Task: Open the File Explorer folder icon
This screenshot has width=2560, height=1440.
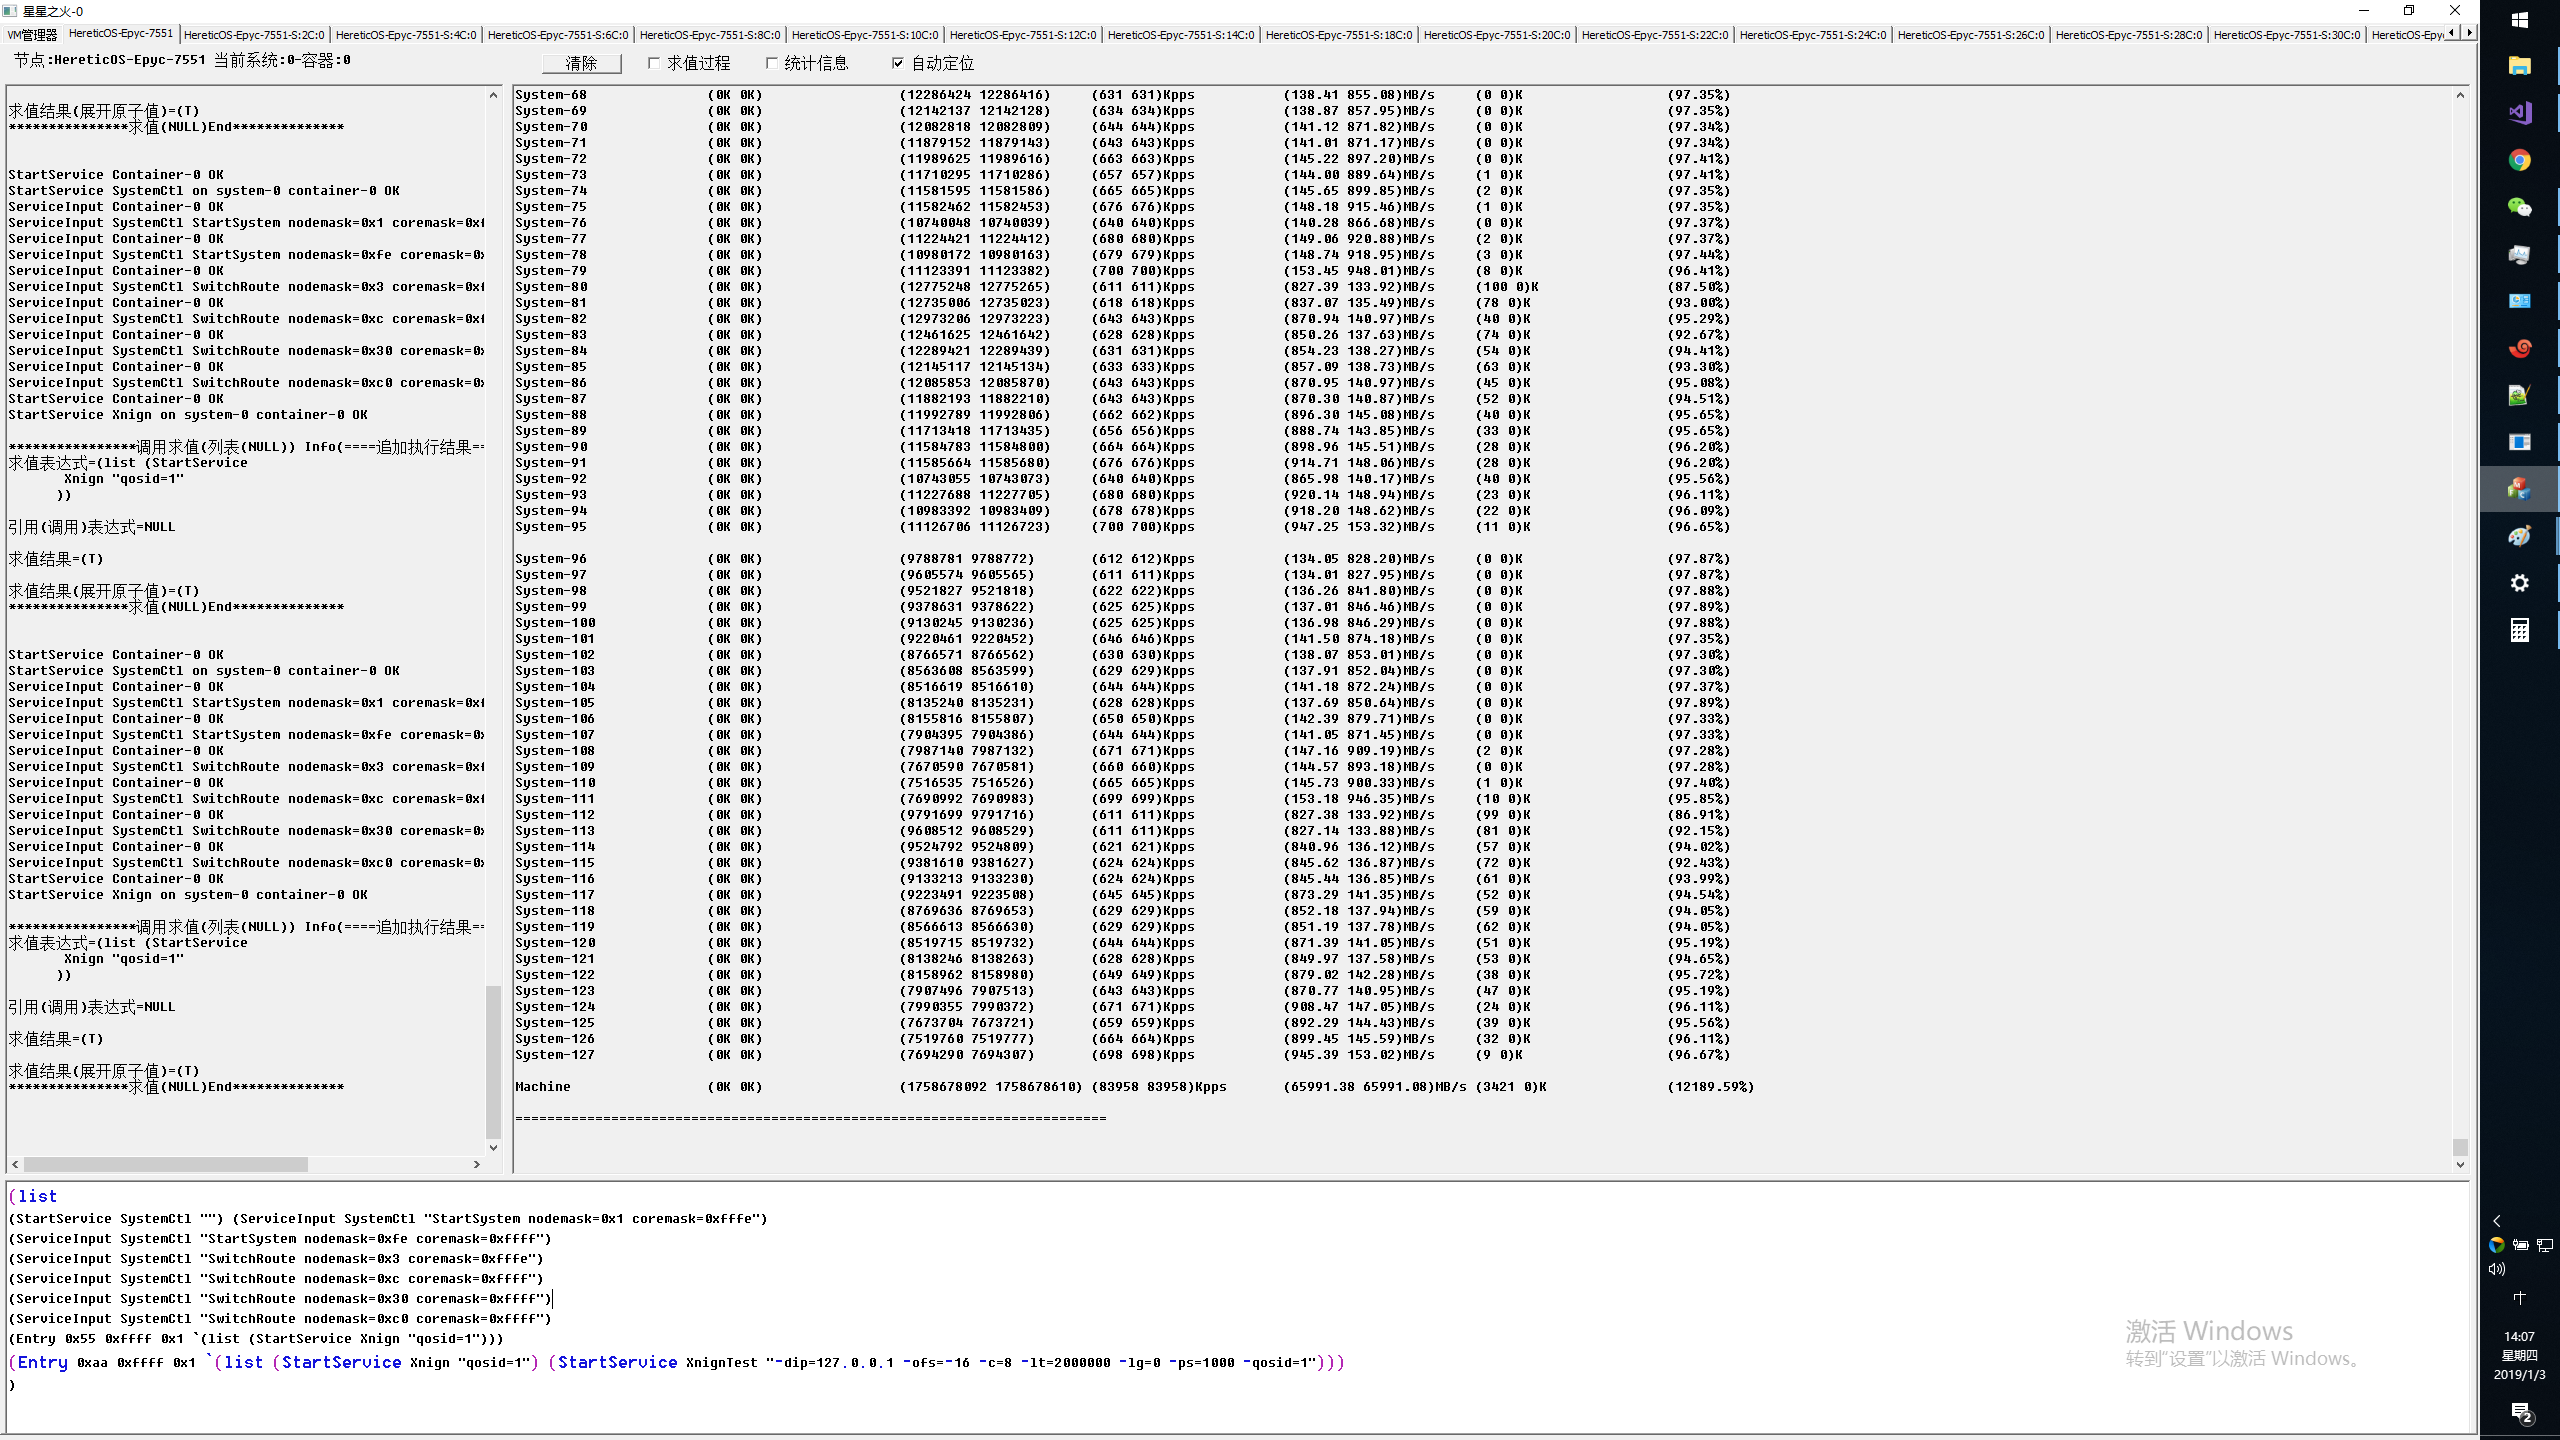Action: 2519,66
